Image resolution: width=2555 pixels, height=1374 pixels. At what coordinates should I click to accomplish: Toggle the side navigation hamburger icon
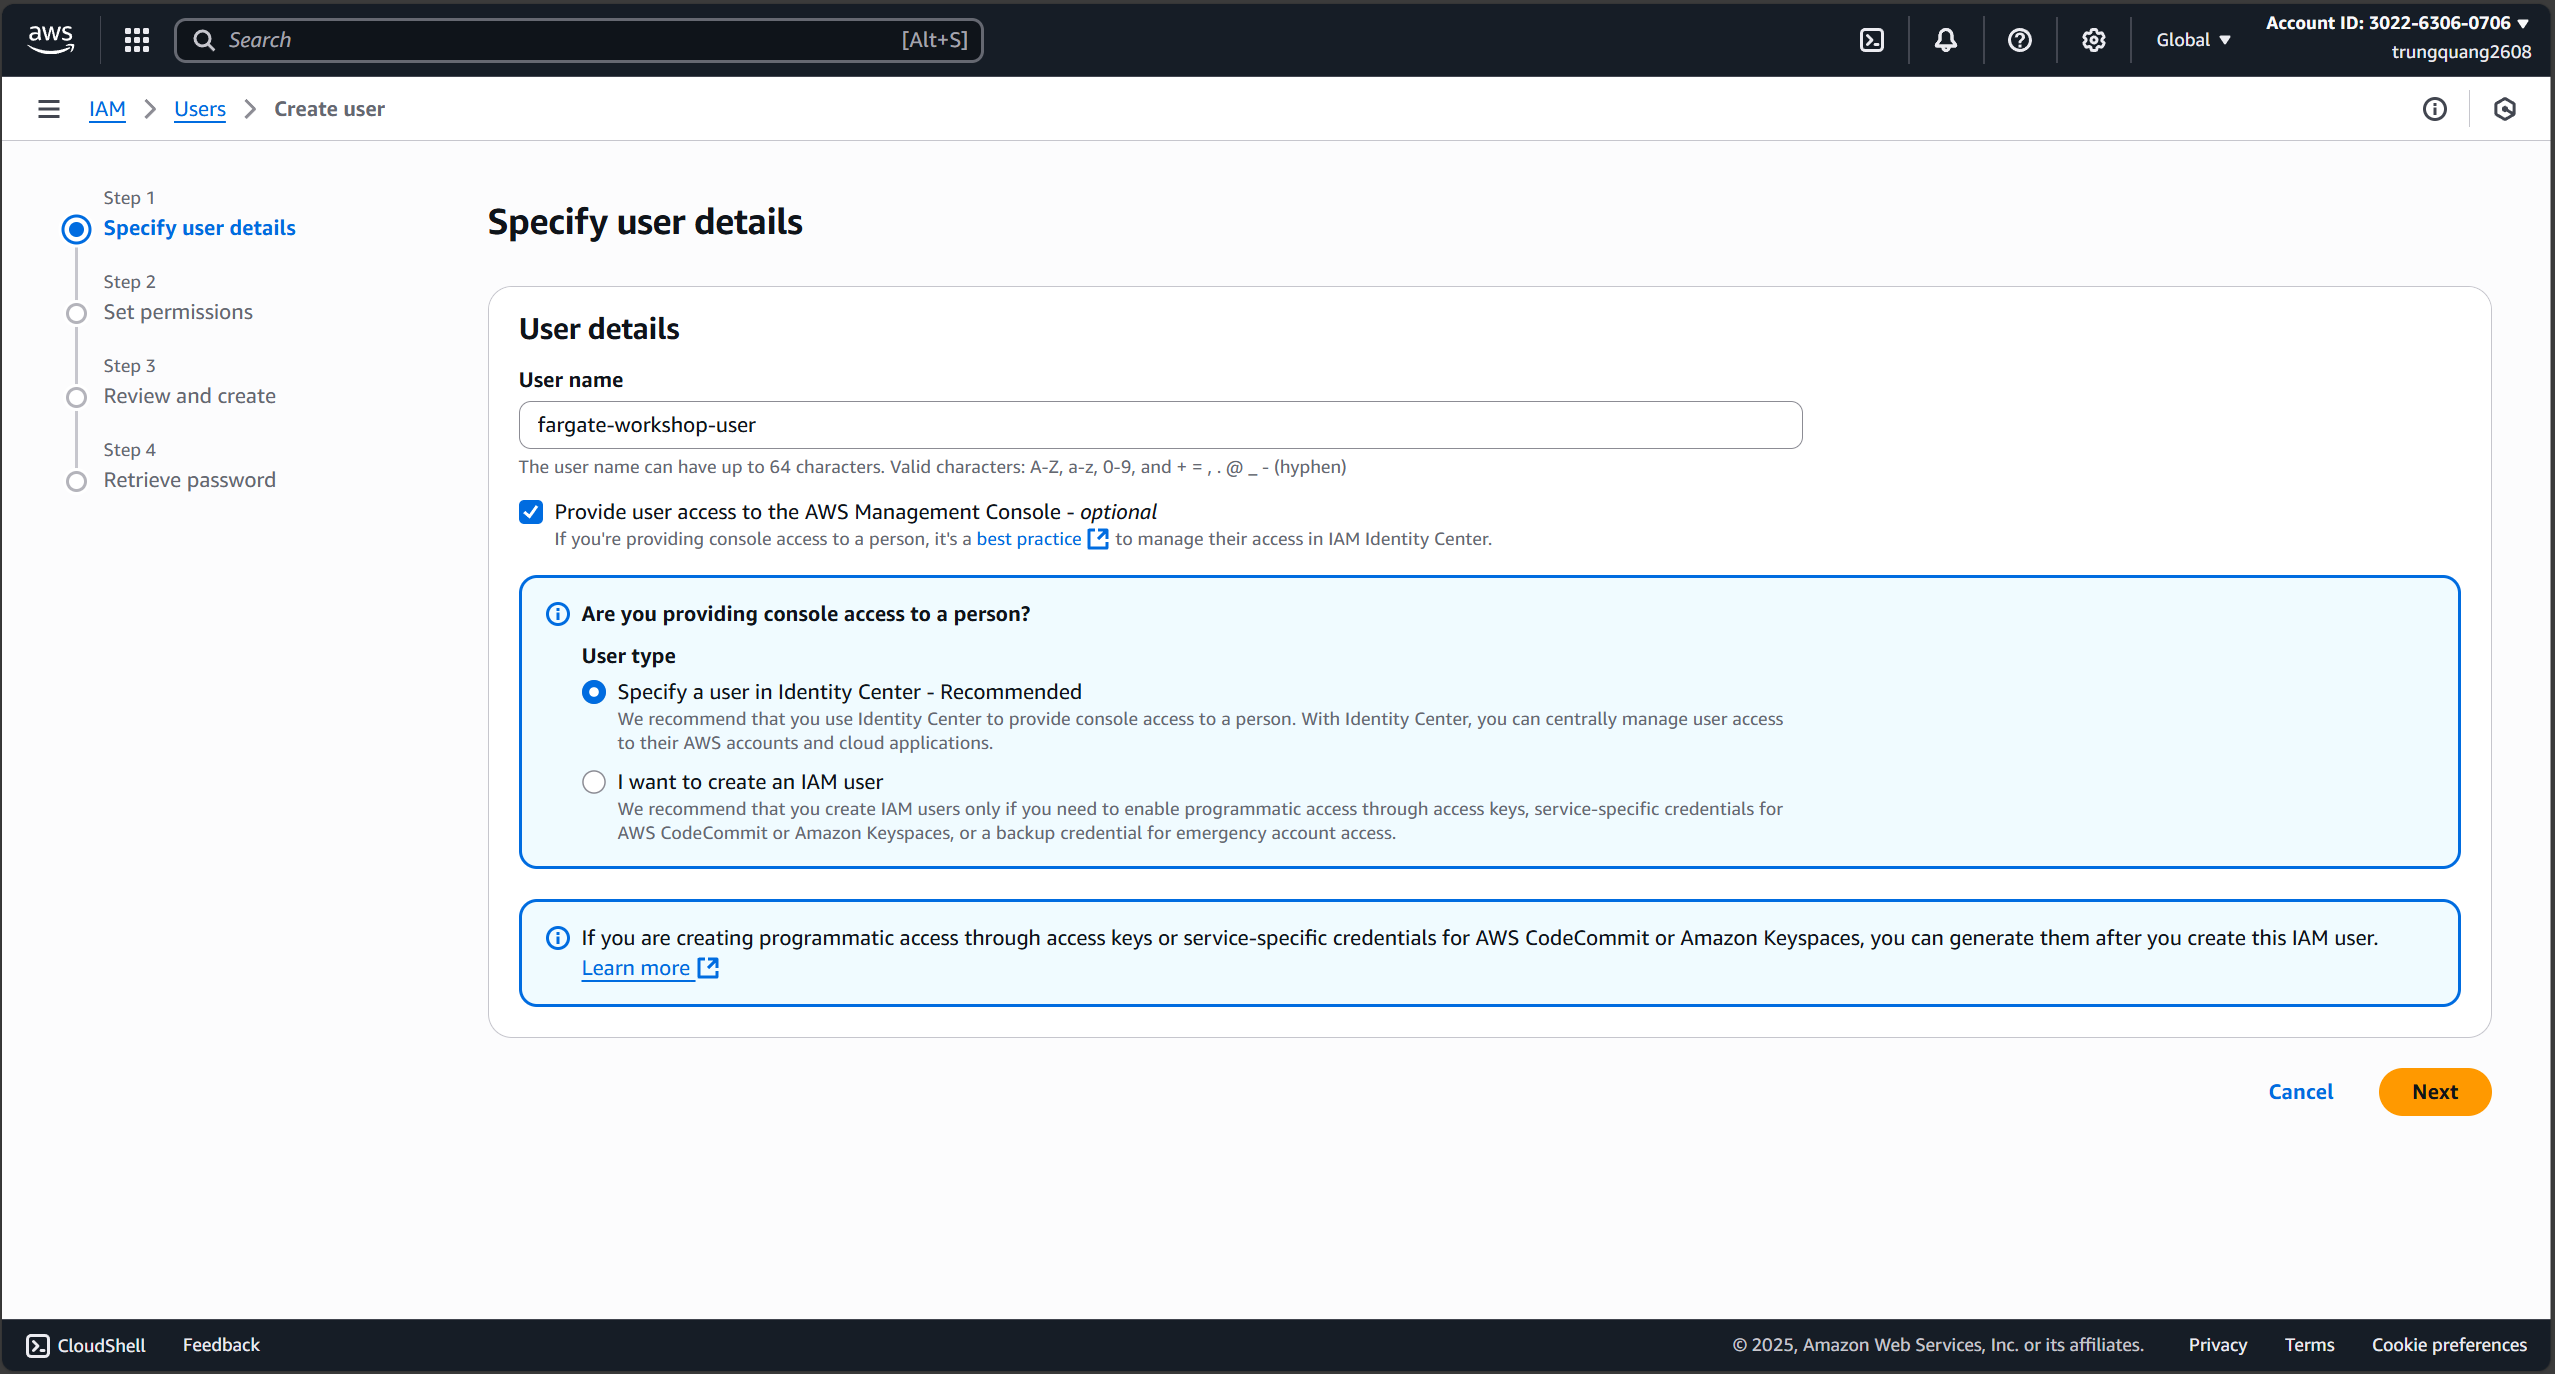click(48, 109)
